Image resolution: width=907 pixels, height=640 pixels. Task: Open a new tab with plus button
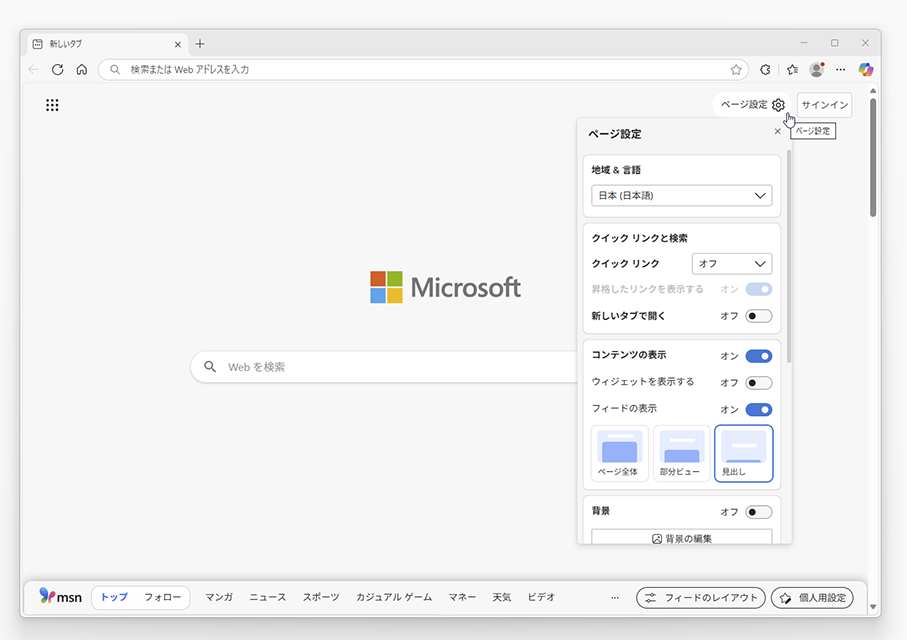200,44
